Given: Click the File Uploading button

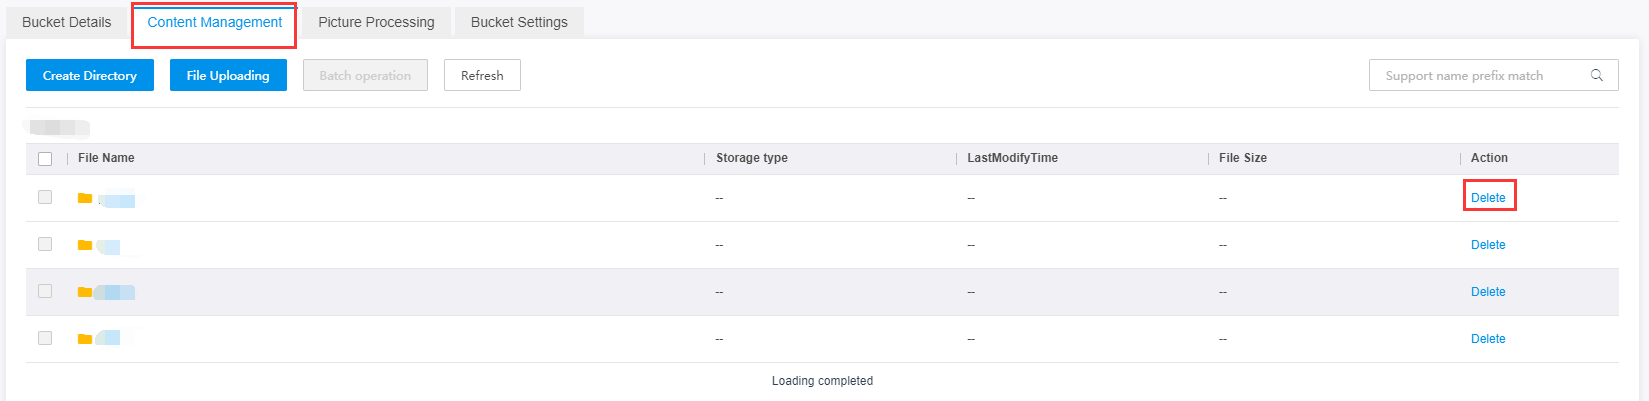Looking at the screenshot, I should 228,75.
